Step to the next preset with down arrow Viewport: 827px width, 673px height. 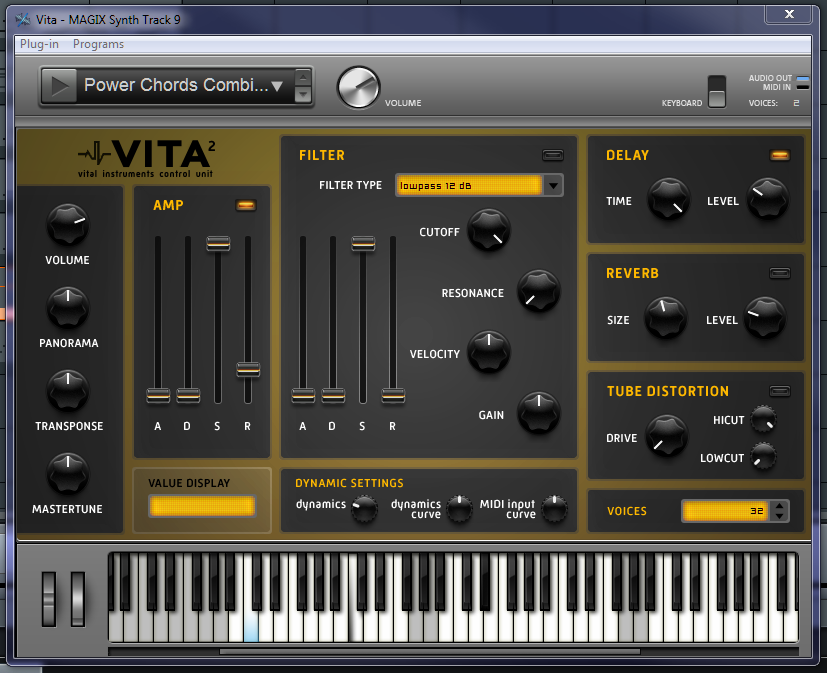click(x=303, y=94)
